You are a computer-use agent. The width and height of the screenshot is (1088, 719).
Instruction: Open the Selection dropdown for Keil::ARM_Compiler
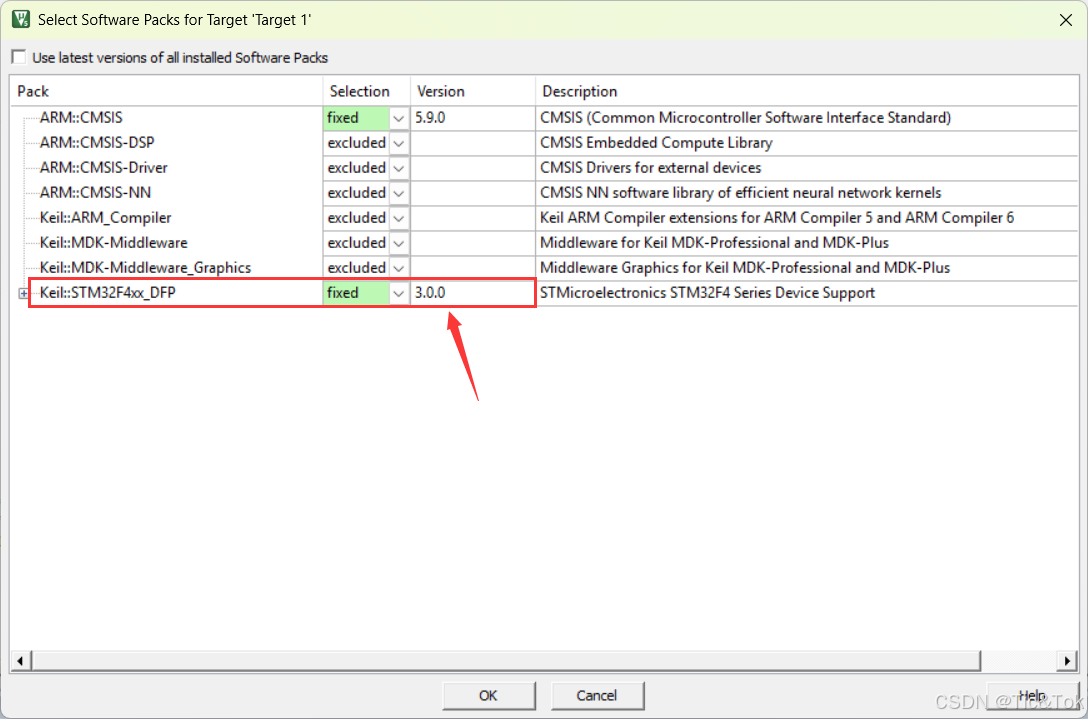[x=398, y=218]
